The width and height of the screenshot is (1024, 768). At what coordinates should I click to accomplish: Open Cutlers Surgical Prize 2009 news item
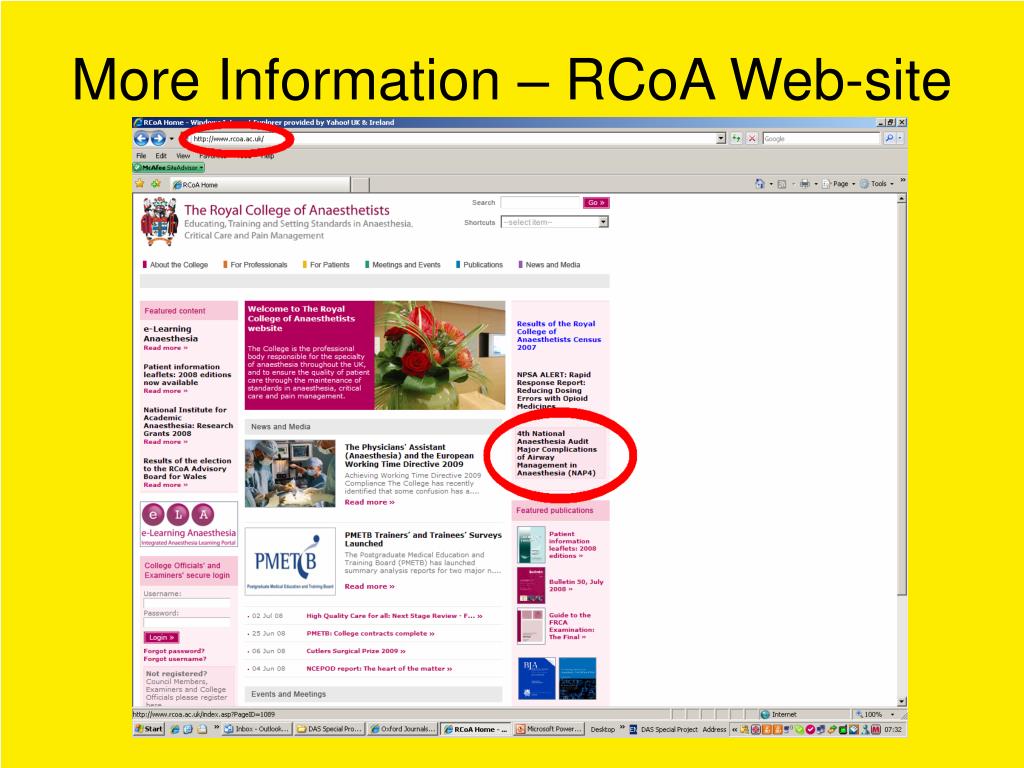click(x=356, y=651)
